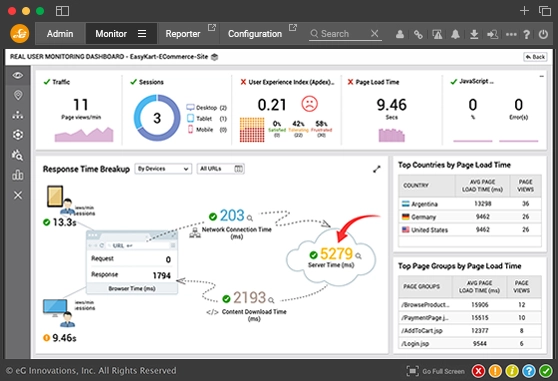Filter by yellow minor alarm icon
Image resolution: width=558 pixels, height=381 pixels.
pyautogui.click(x=512, y=371)
